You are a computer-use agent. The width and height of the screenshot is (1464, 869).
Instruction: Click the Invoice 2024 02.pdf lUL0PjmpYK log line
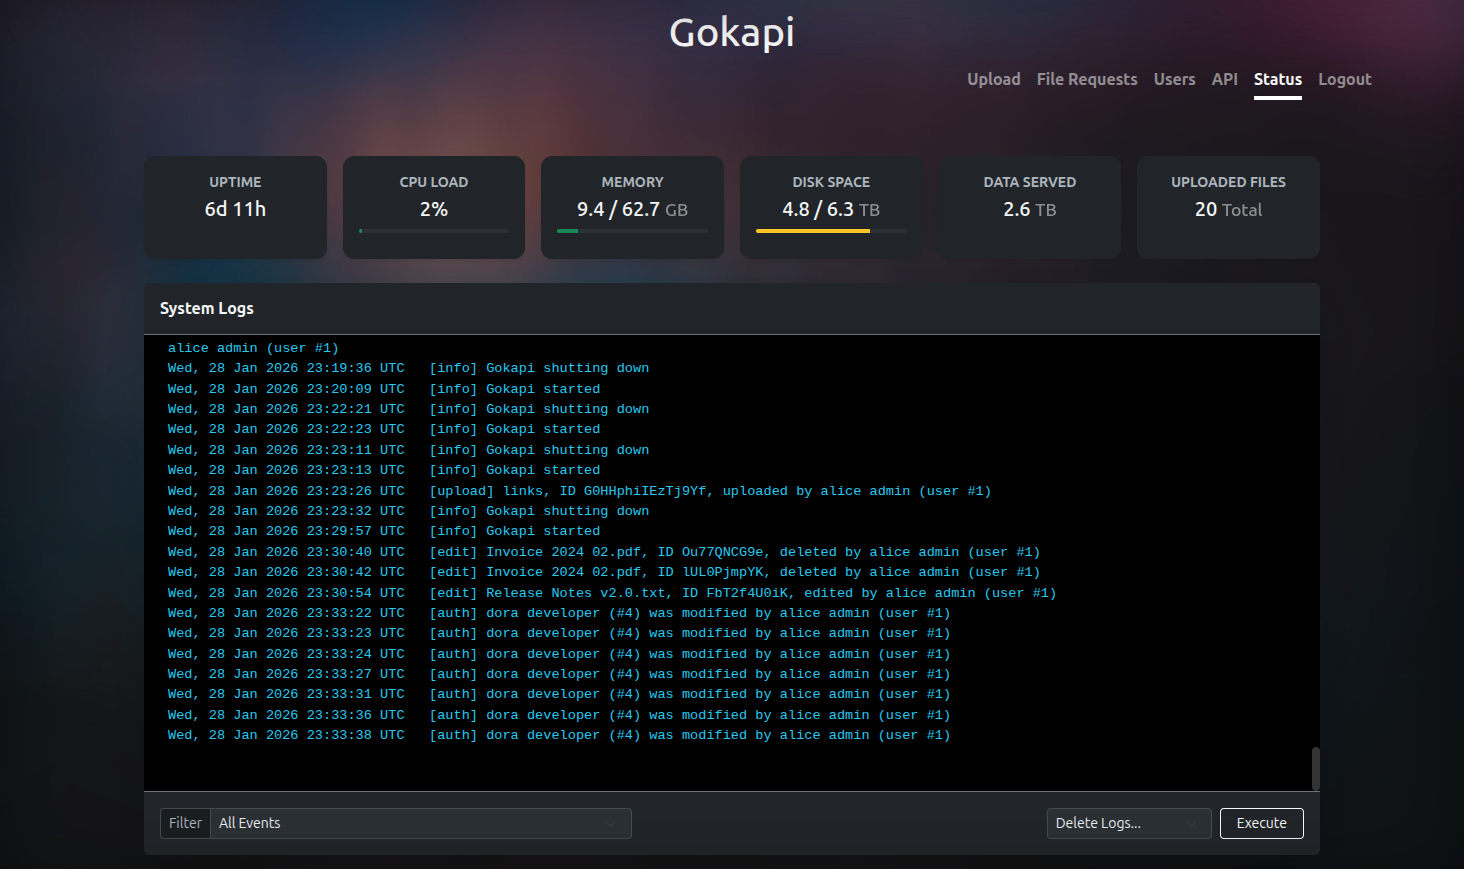coord(604,572)
